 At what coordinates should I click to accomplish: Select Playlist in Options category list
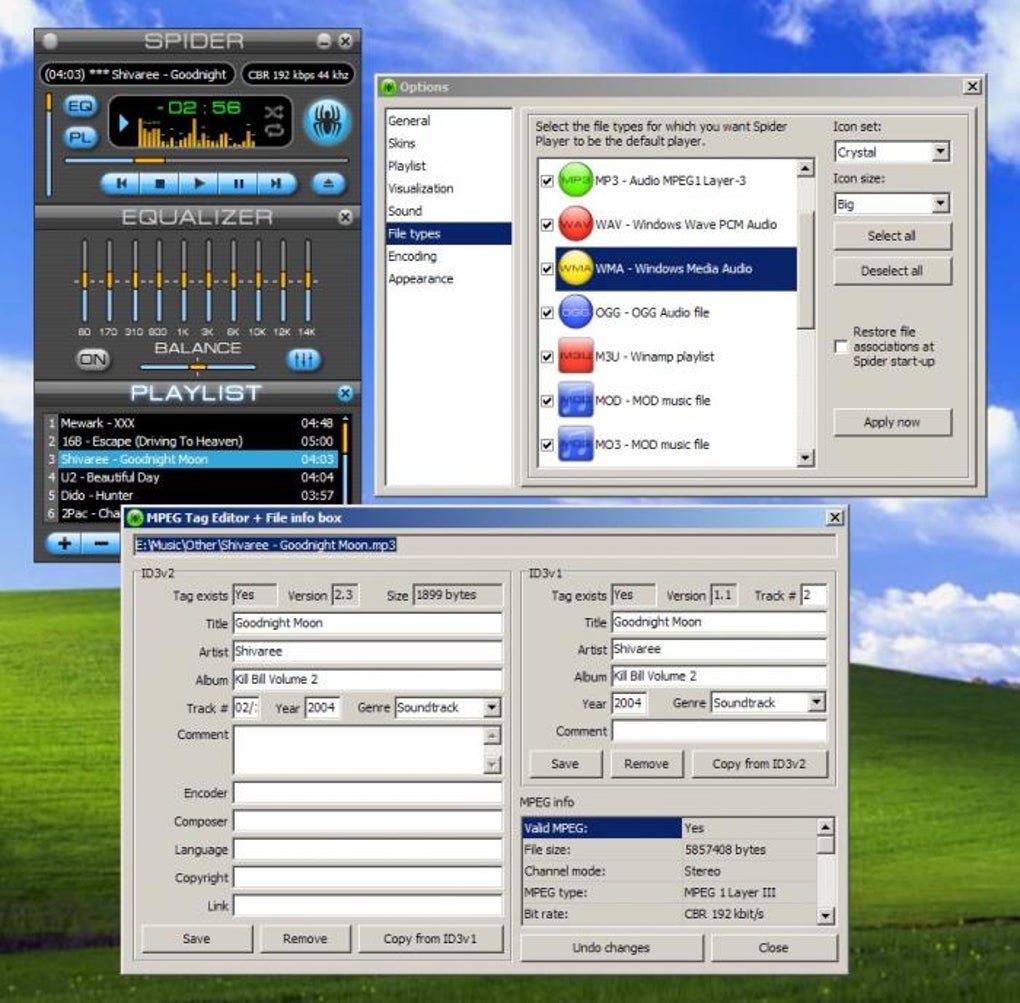tap(407, 166)
